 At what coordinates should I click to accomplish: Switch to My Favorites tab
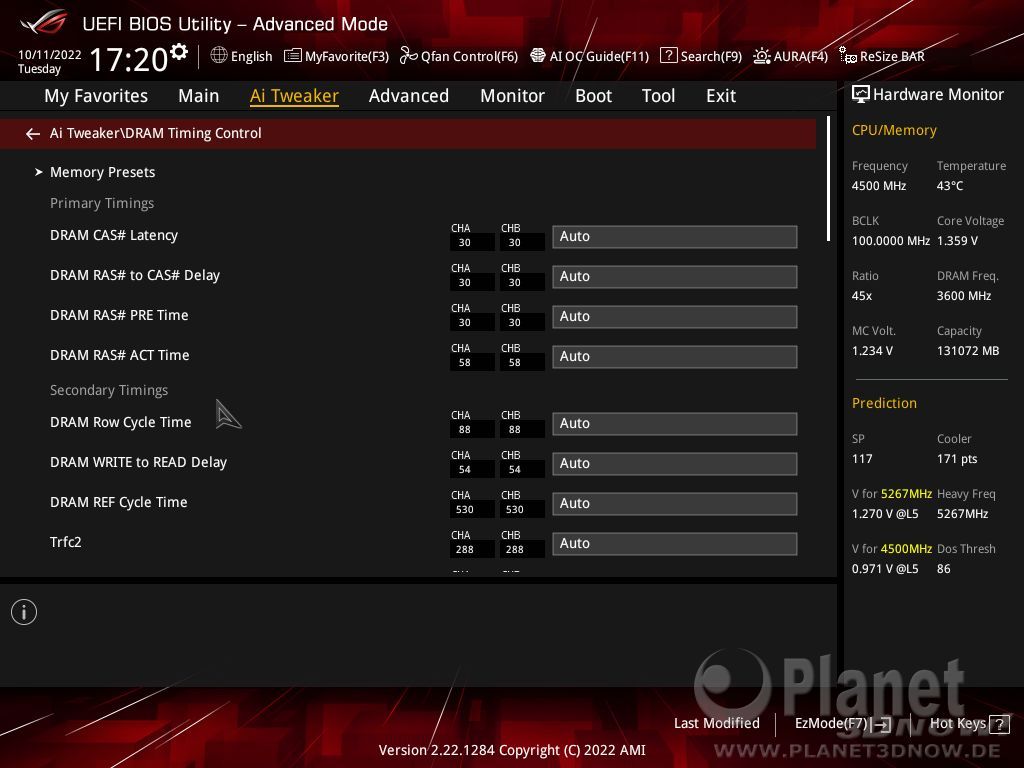click(96, 96)
